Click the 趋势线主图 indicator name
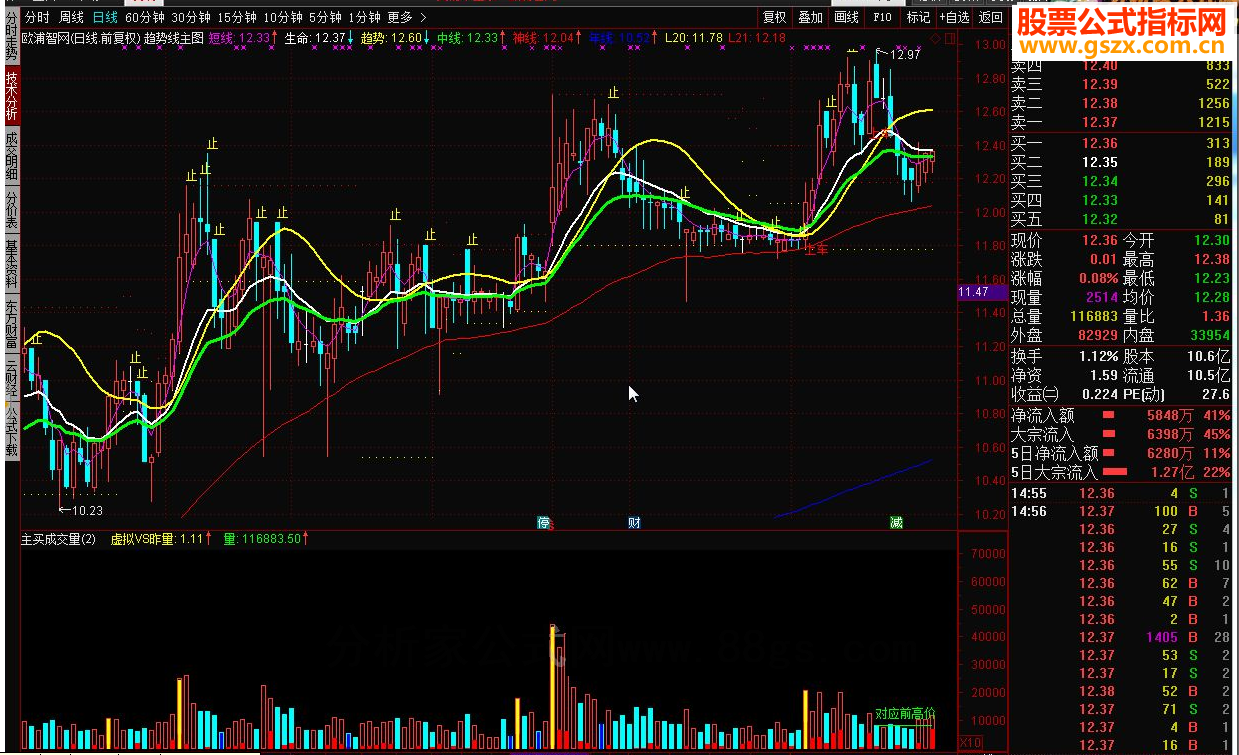 click(173, 38)
